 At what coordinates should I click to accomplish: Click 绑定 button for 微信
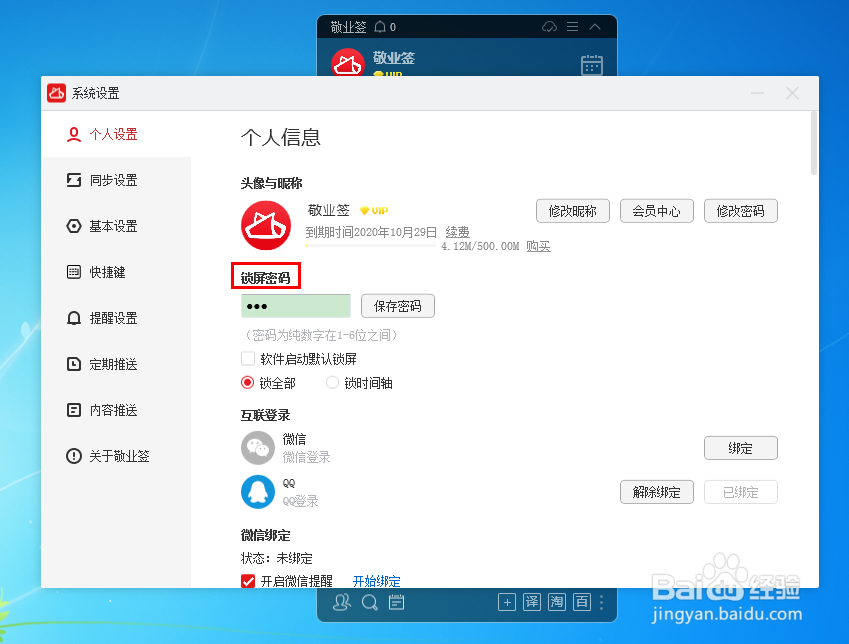741,448
